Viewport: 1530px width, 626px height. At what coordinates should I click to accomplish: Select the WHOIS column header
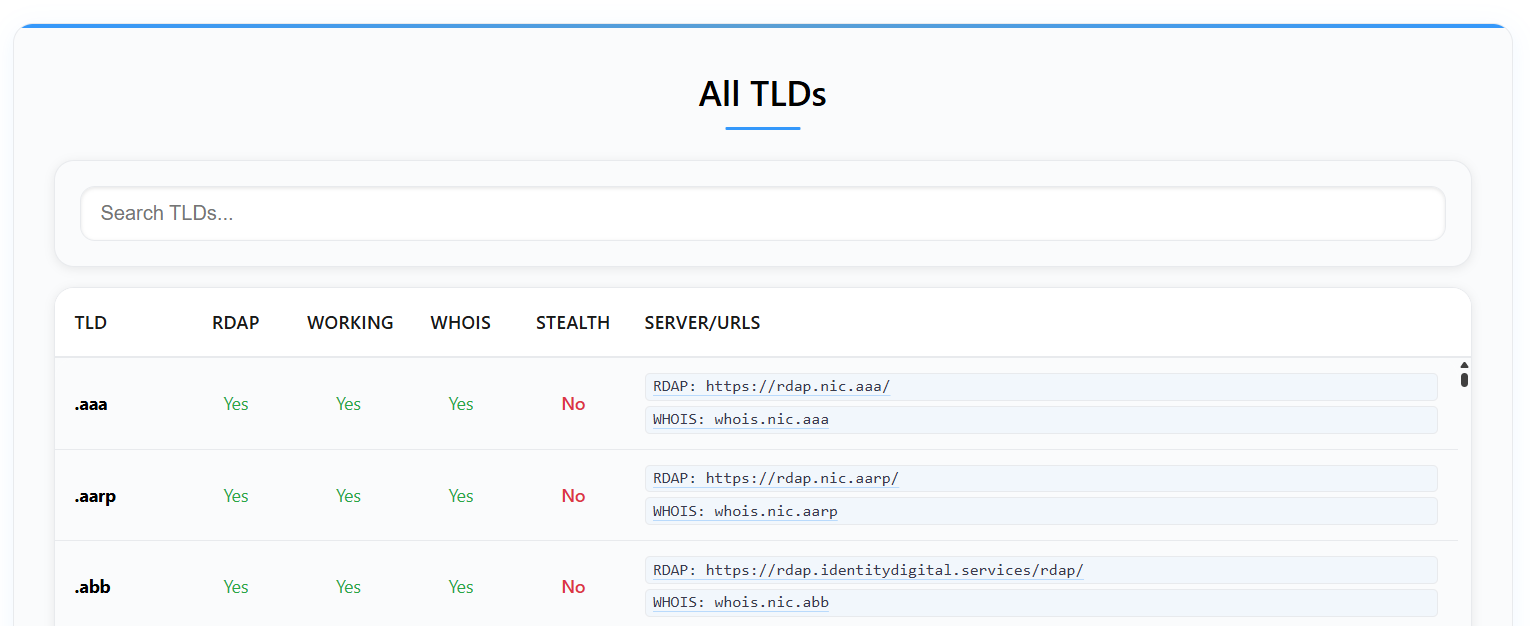point(461,323)
